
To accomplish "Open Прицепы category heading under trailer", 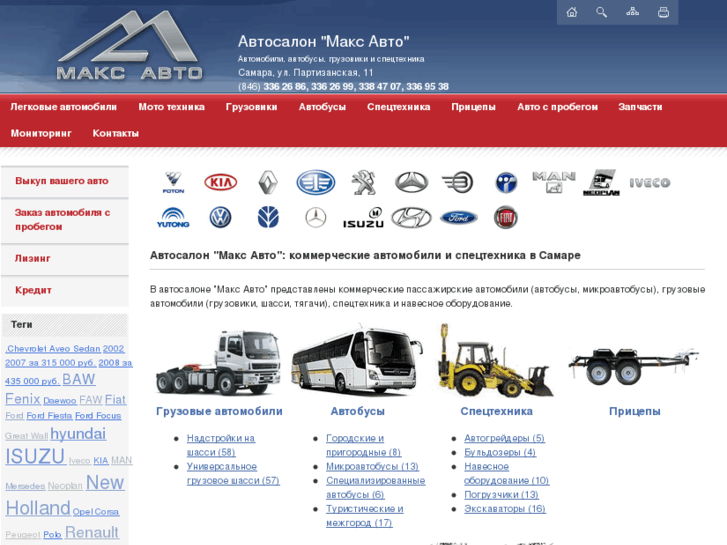I will coord(635,411).
